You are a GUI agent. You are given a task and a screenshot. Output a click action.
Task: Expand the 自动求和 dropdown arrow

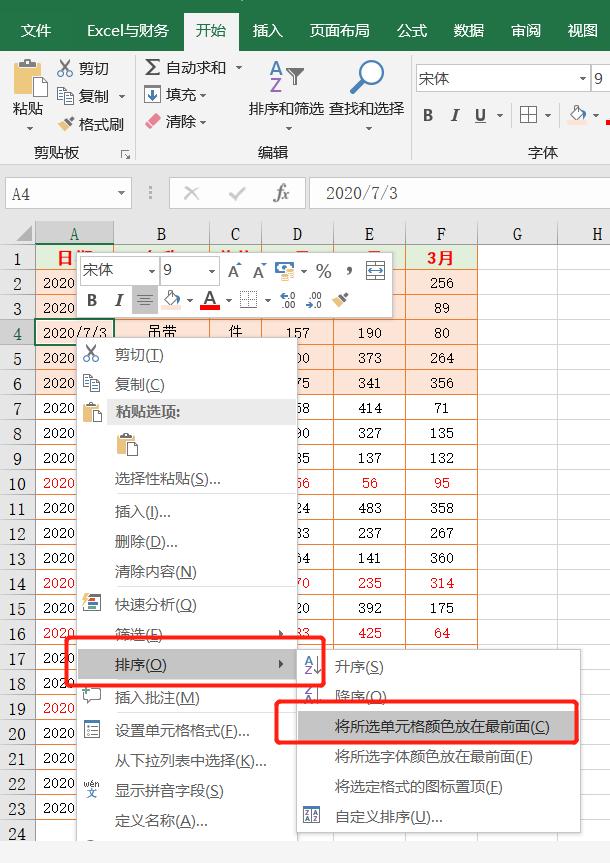pos(239,68)
